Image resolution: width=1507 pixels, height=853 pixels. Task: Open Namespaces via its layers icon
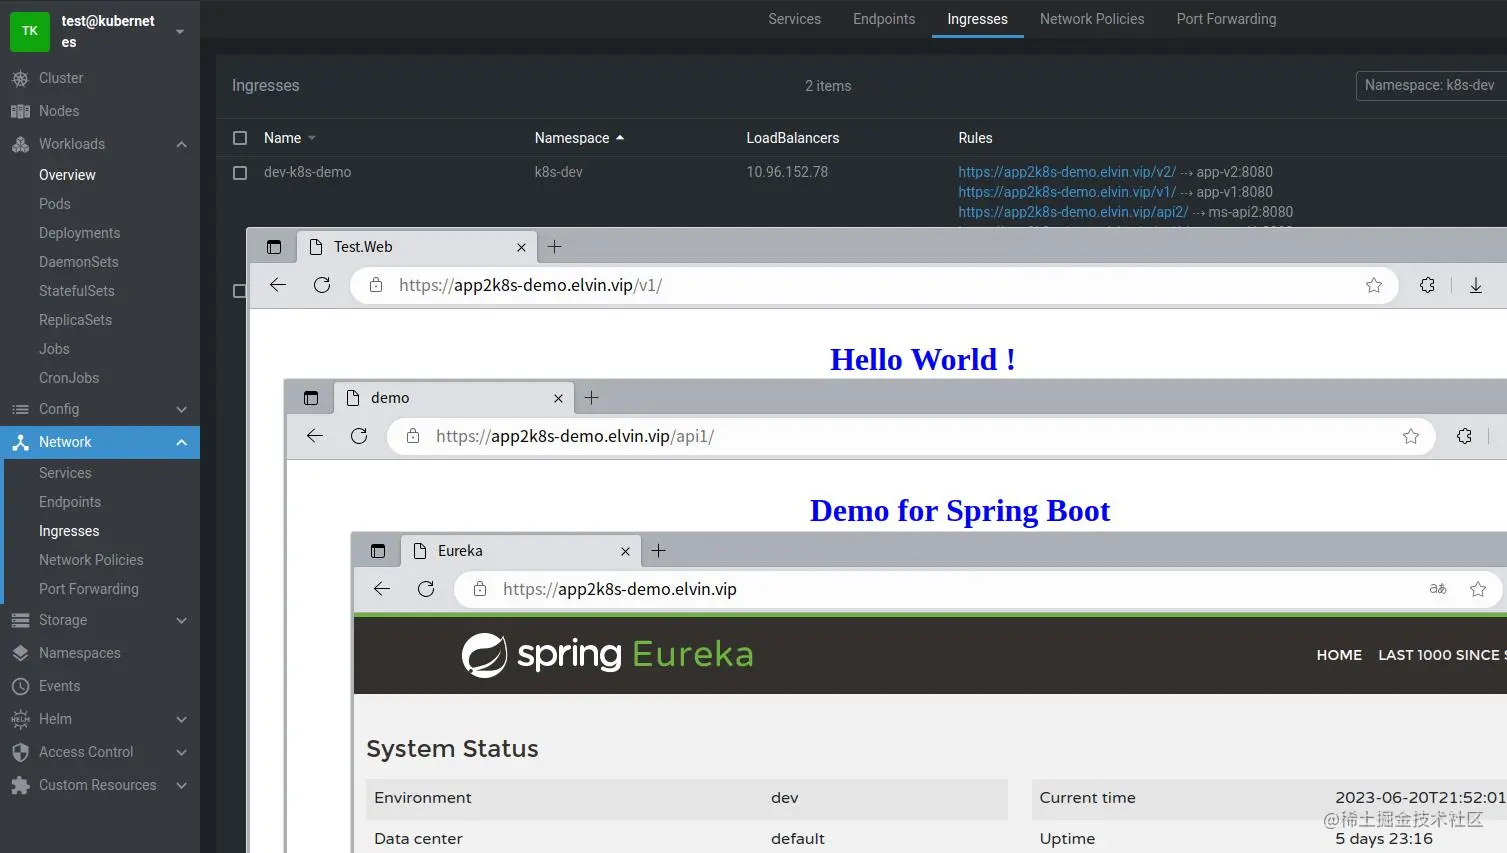click(x=20, y=653)
